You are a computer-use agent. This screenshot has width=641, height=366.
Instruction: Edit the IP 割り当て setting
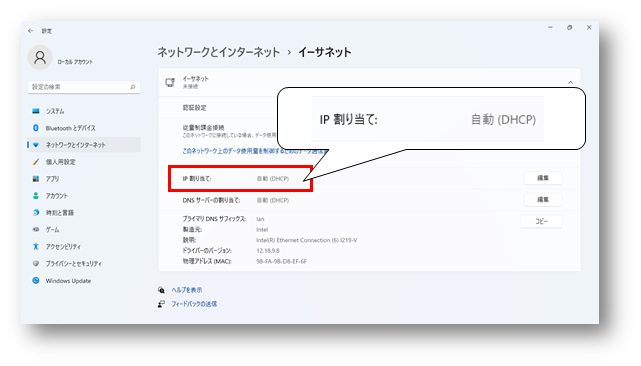pos(543,178)
